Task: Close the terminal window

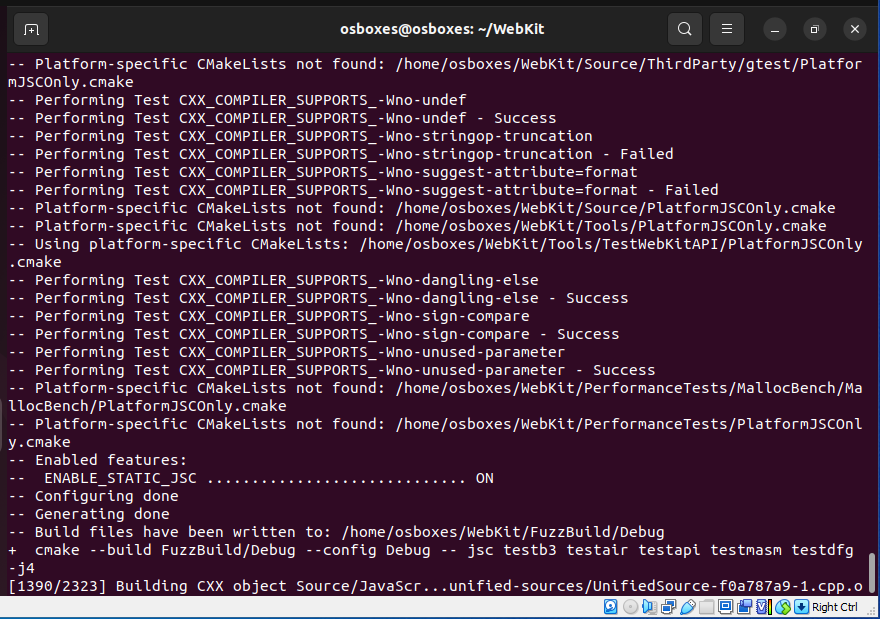Action: pyautogui.click(x=855, y=29)
